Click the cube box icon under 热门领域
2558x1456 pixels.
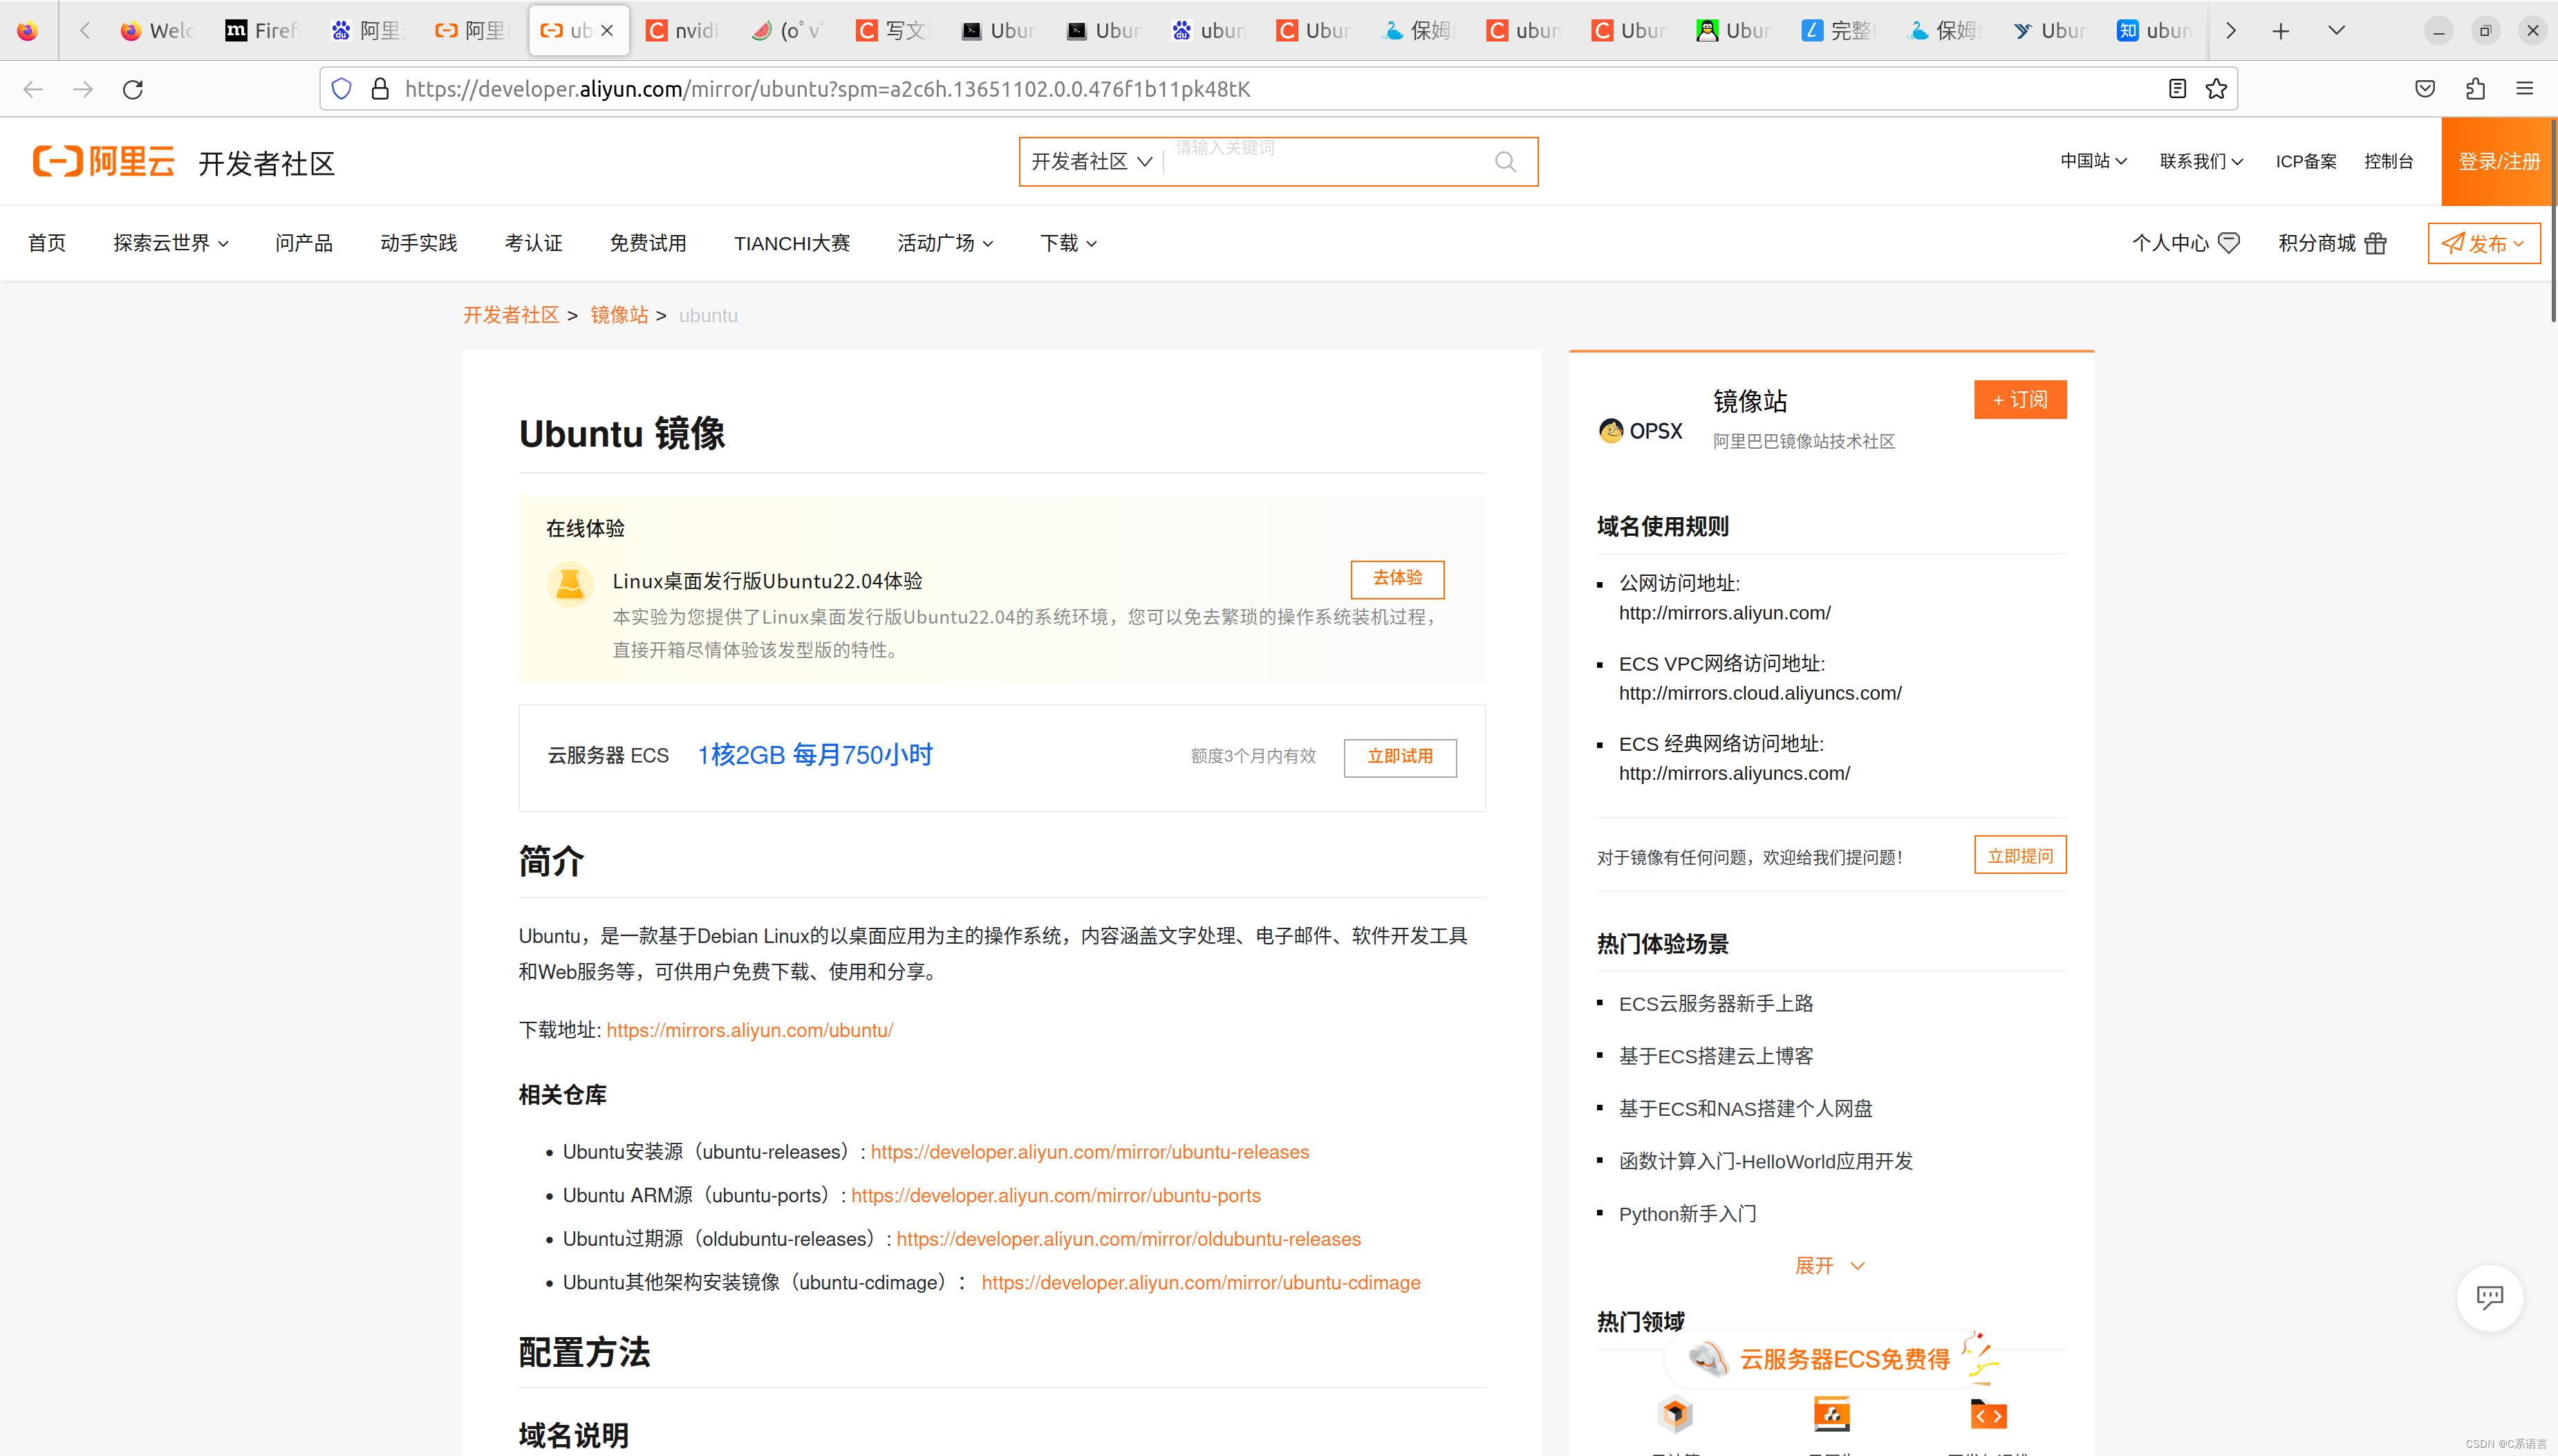1676,1414
